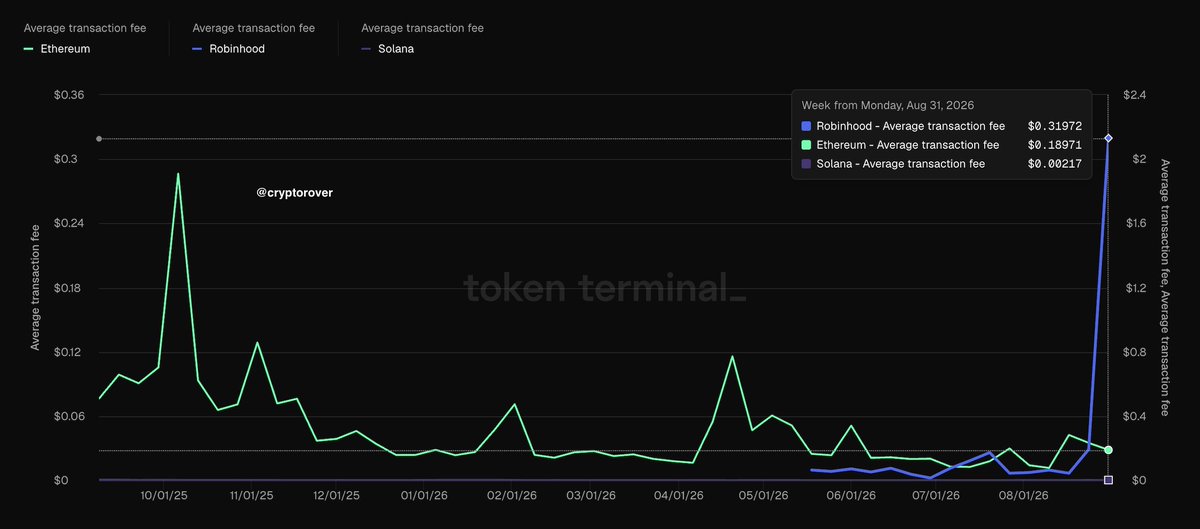
Task: Click the 01/01/26 x-axis date label
Action: [x=424, y=495]
